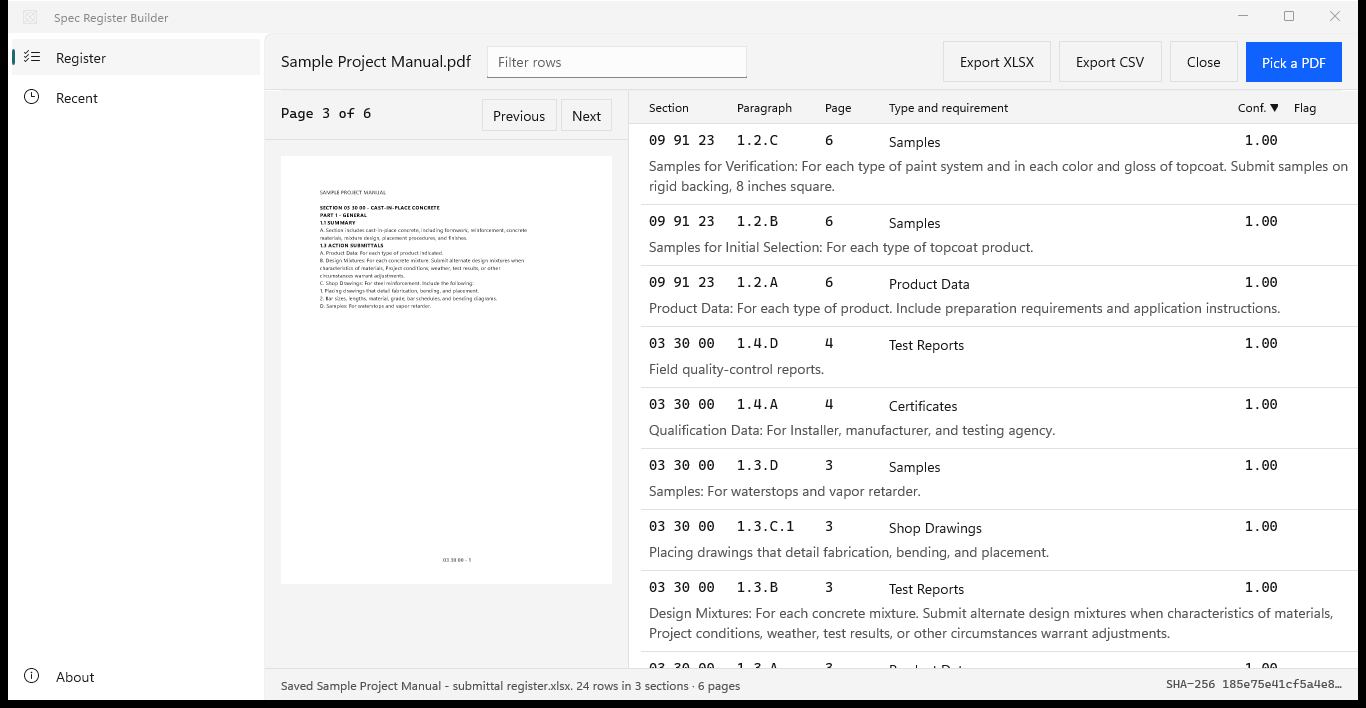Click 'Samples for Initial Selection' requirement text
This screenshot has height=708, width=1366.
(x=841, y=247)
